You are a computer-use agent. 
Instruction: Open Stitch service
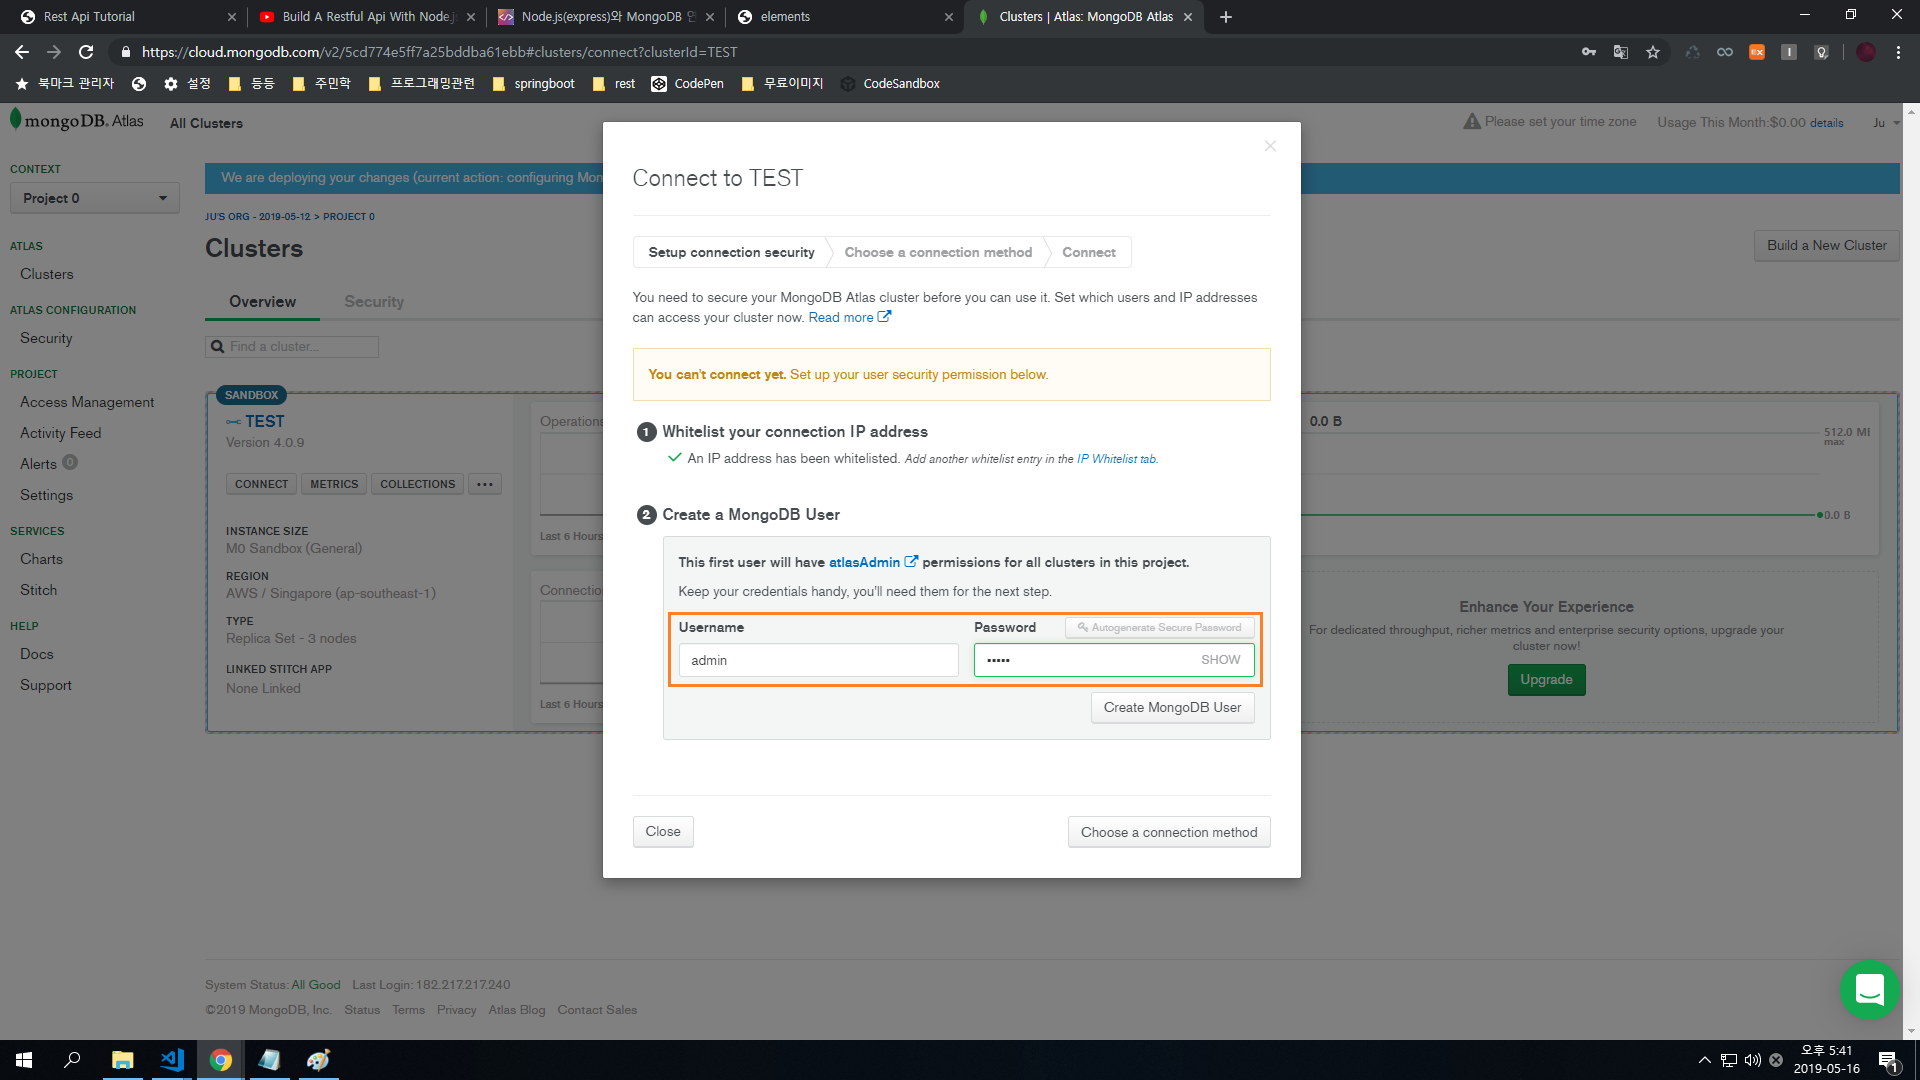coord(38,590)
